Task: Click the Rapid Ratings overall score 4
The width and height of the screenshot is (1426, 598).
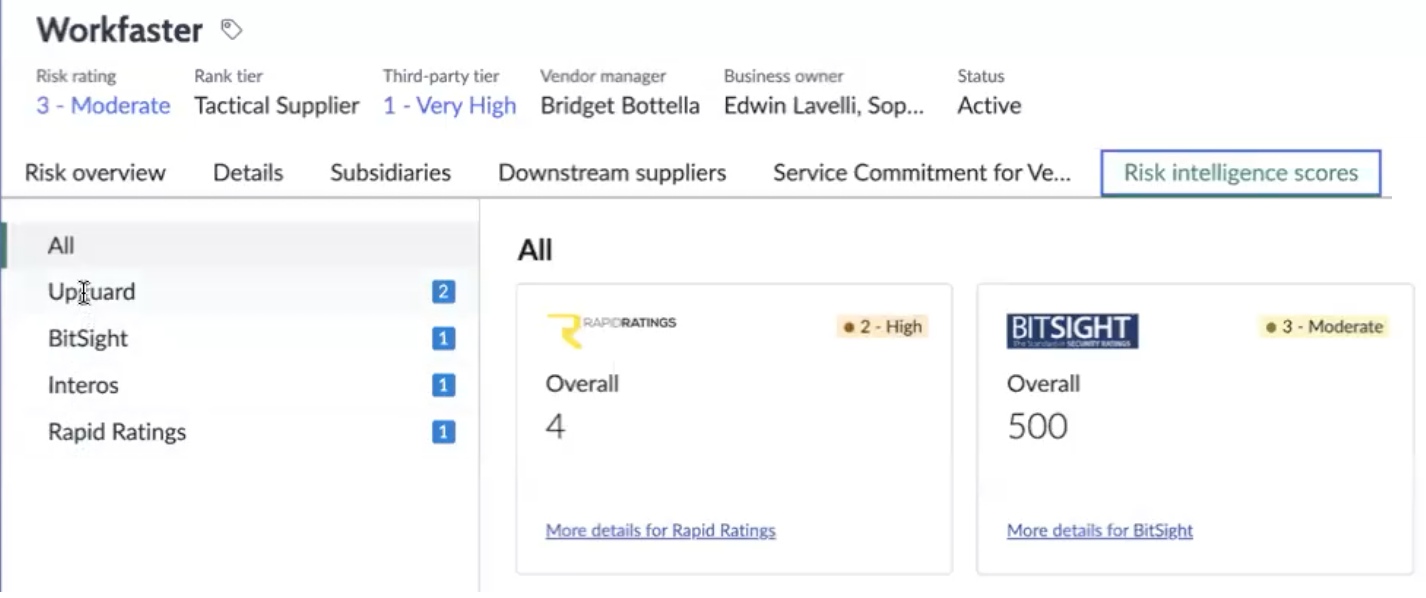Action: coord(555,427)
